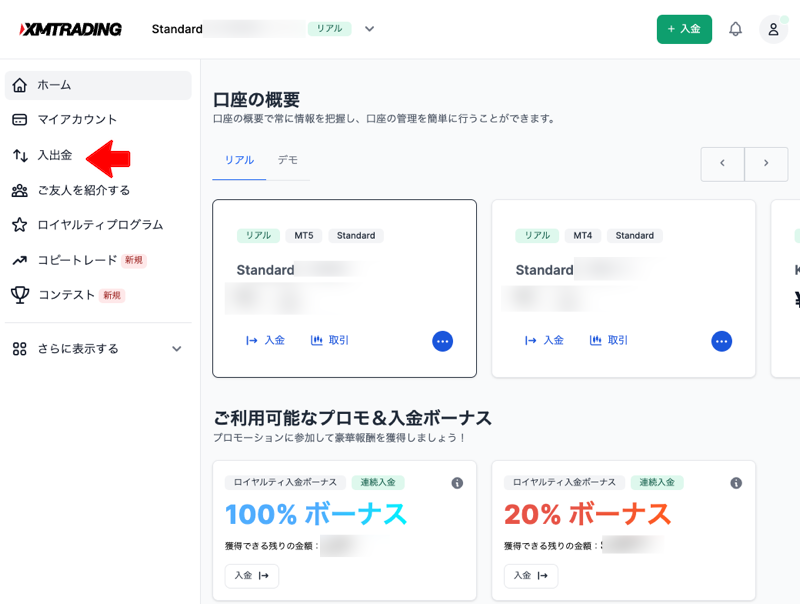Click the XMTRADING logo

70,29
